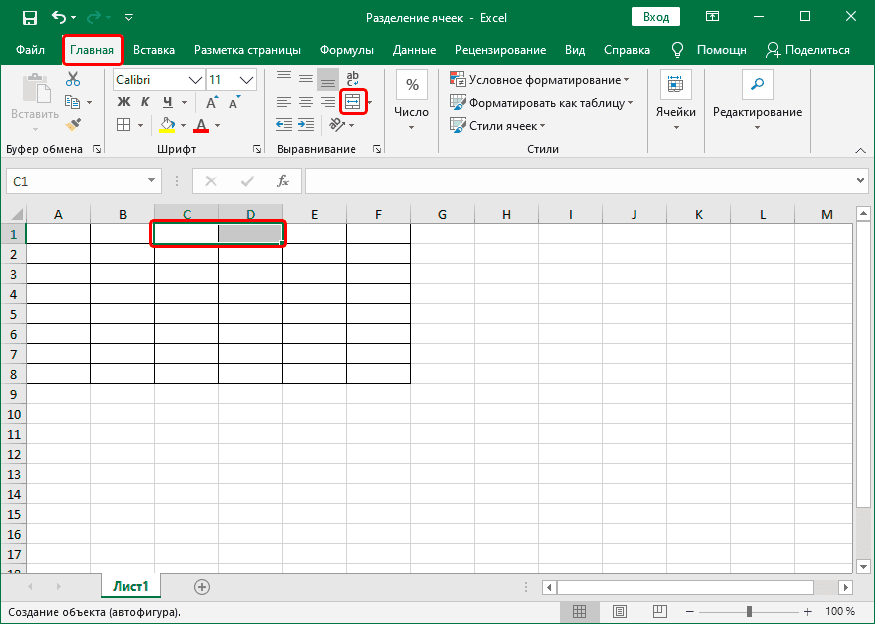The width and height of the screenshot is (875, 624).
Task: Click the Wrap Text icon
Action: coord(352,80)
